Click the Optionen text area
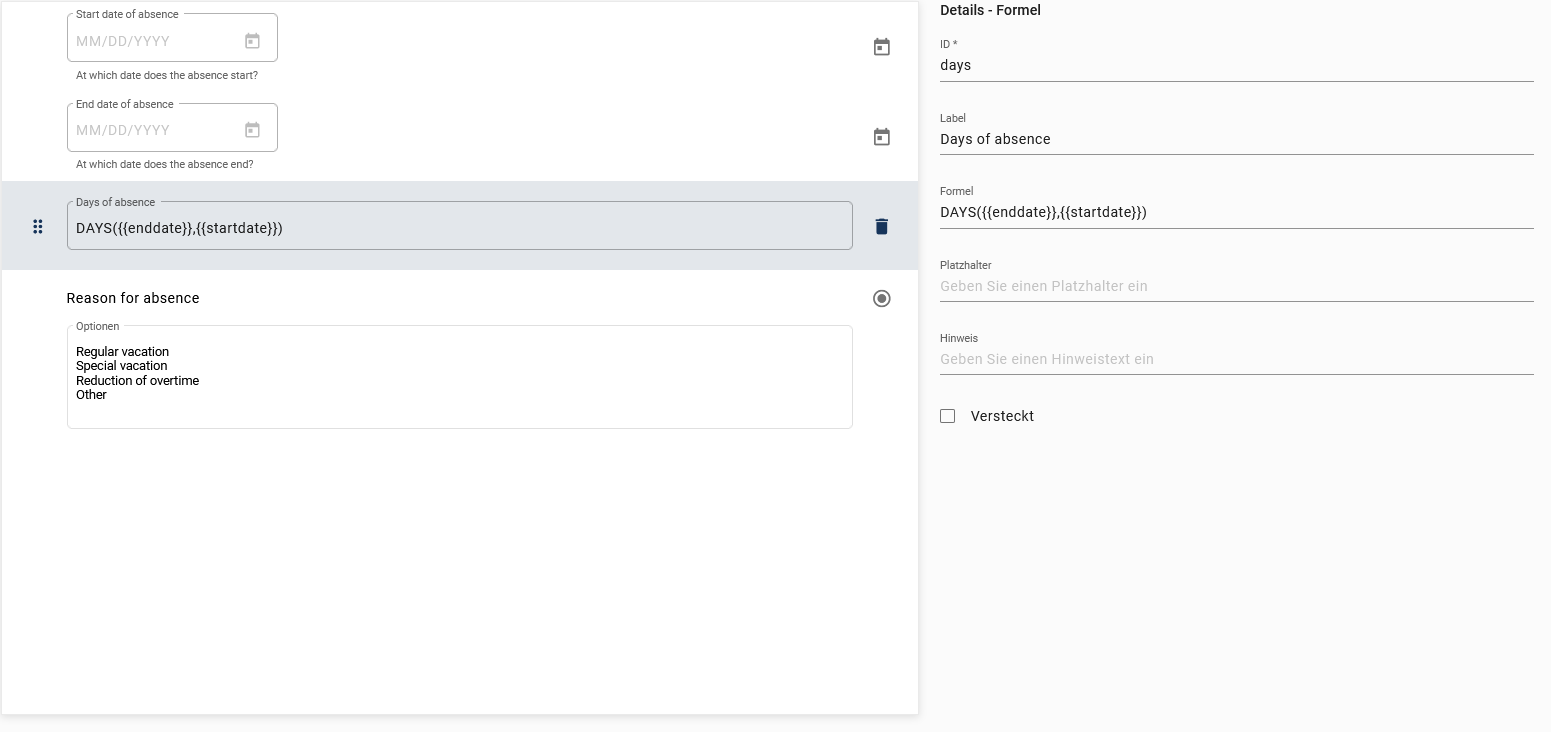This screenshot has height=732, width=1551. pyautogui.click(x=460, y=377)
